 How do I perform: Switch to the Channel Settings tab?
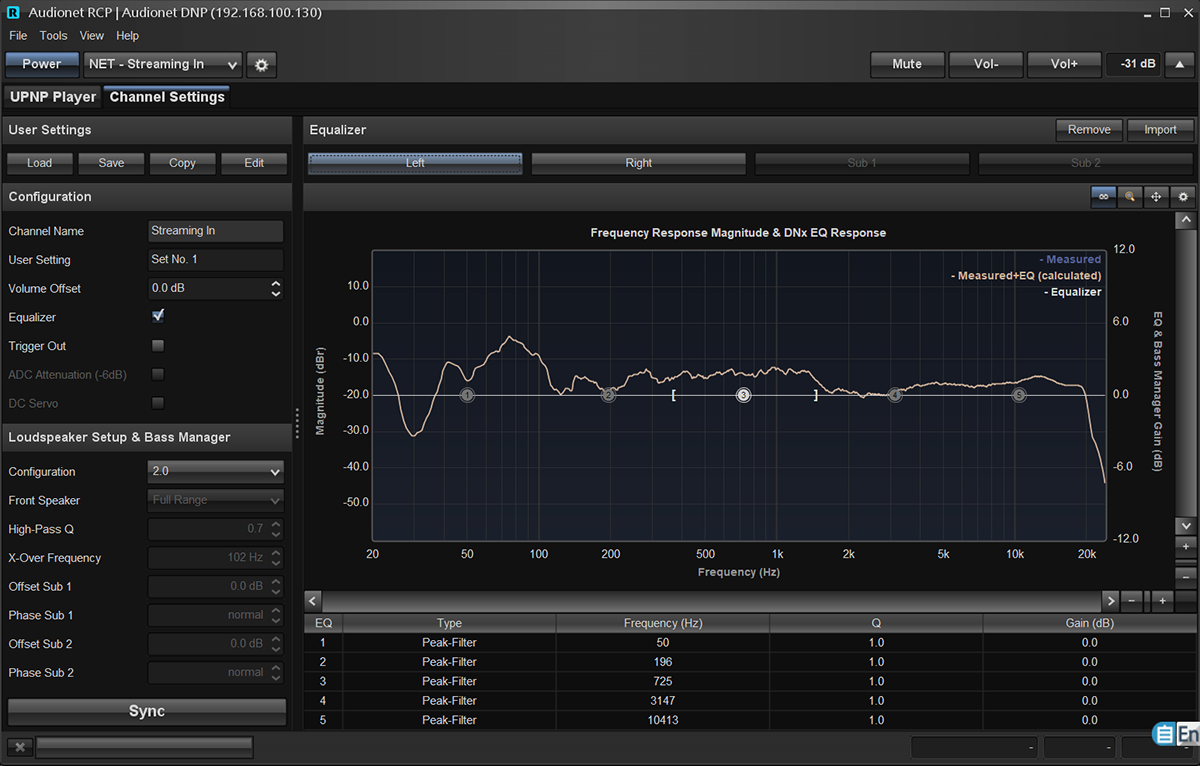coord(167,97)
